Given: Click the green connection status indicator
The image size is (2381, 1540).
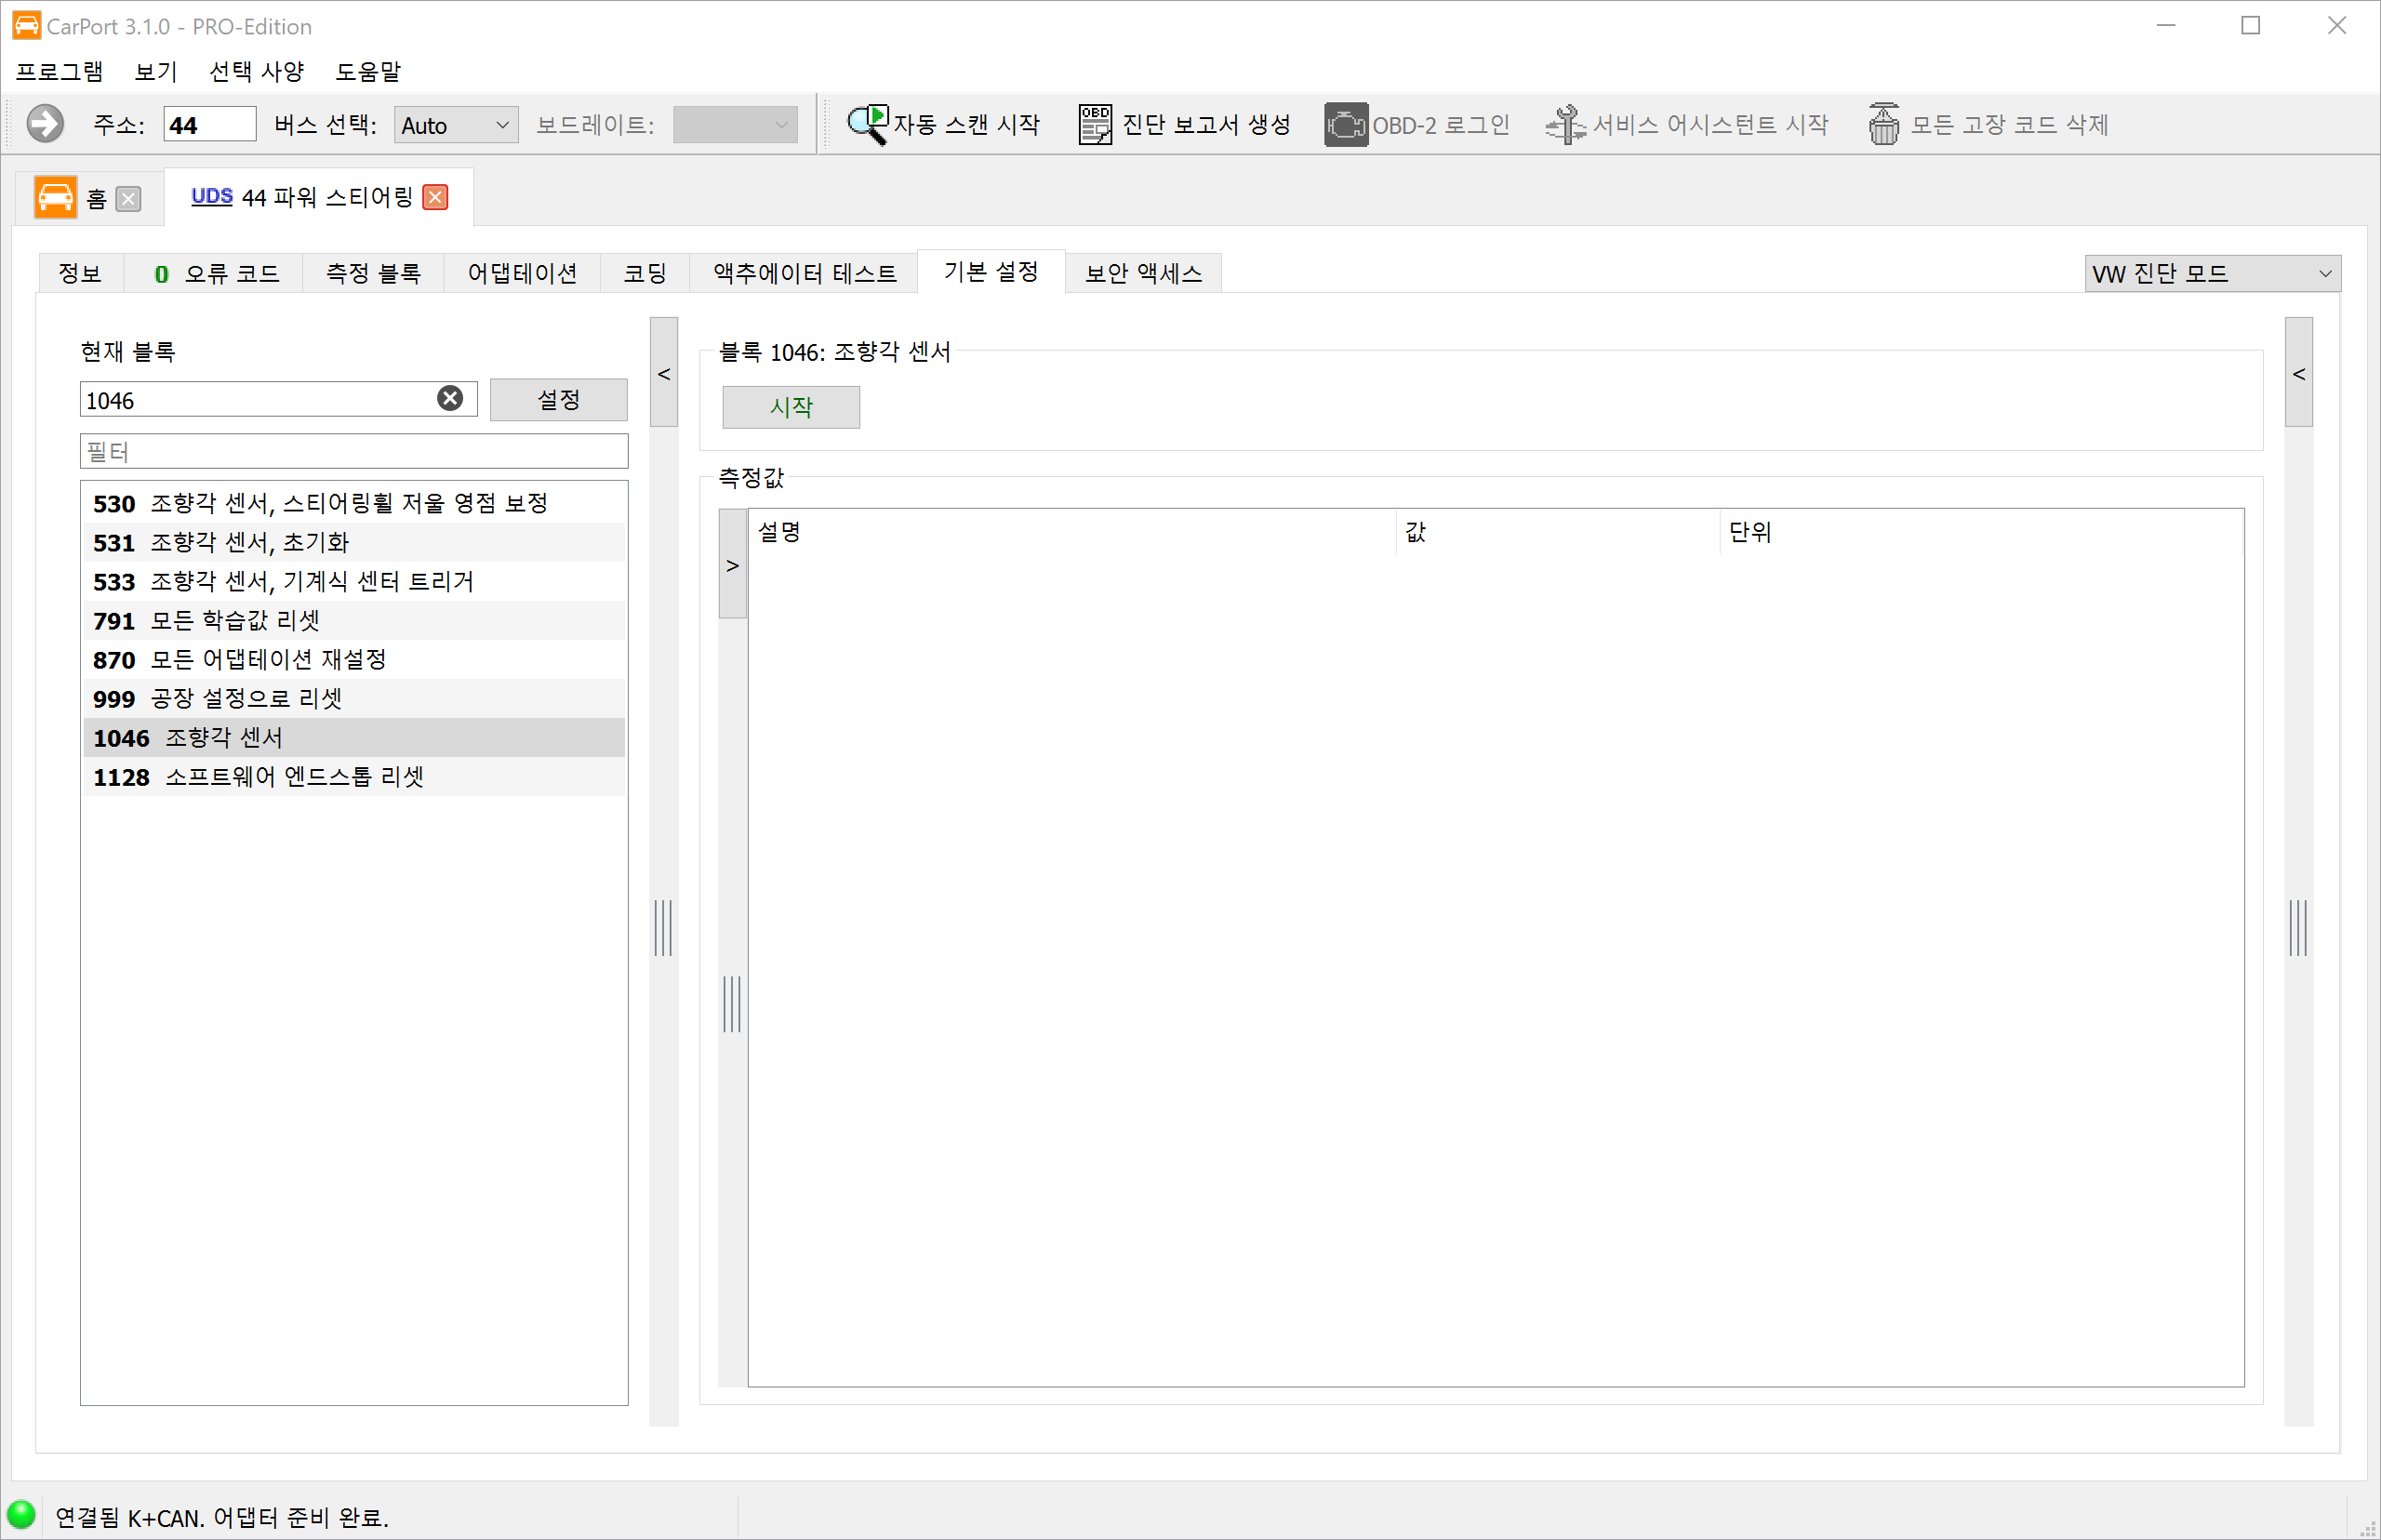Looking at the screenshot, I should point(21,1515).
